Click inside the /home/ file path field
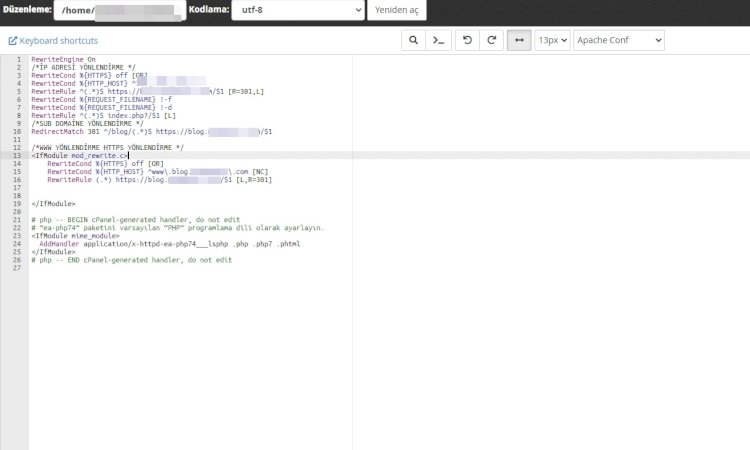The height and width of the screenshot is (450, 750). point(120,10)
